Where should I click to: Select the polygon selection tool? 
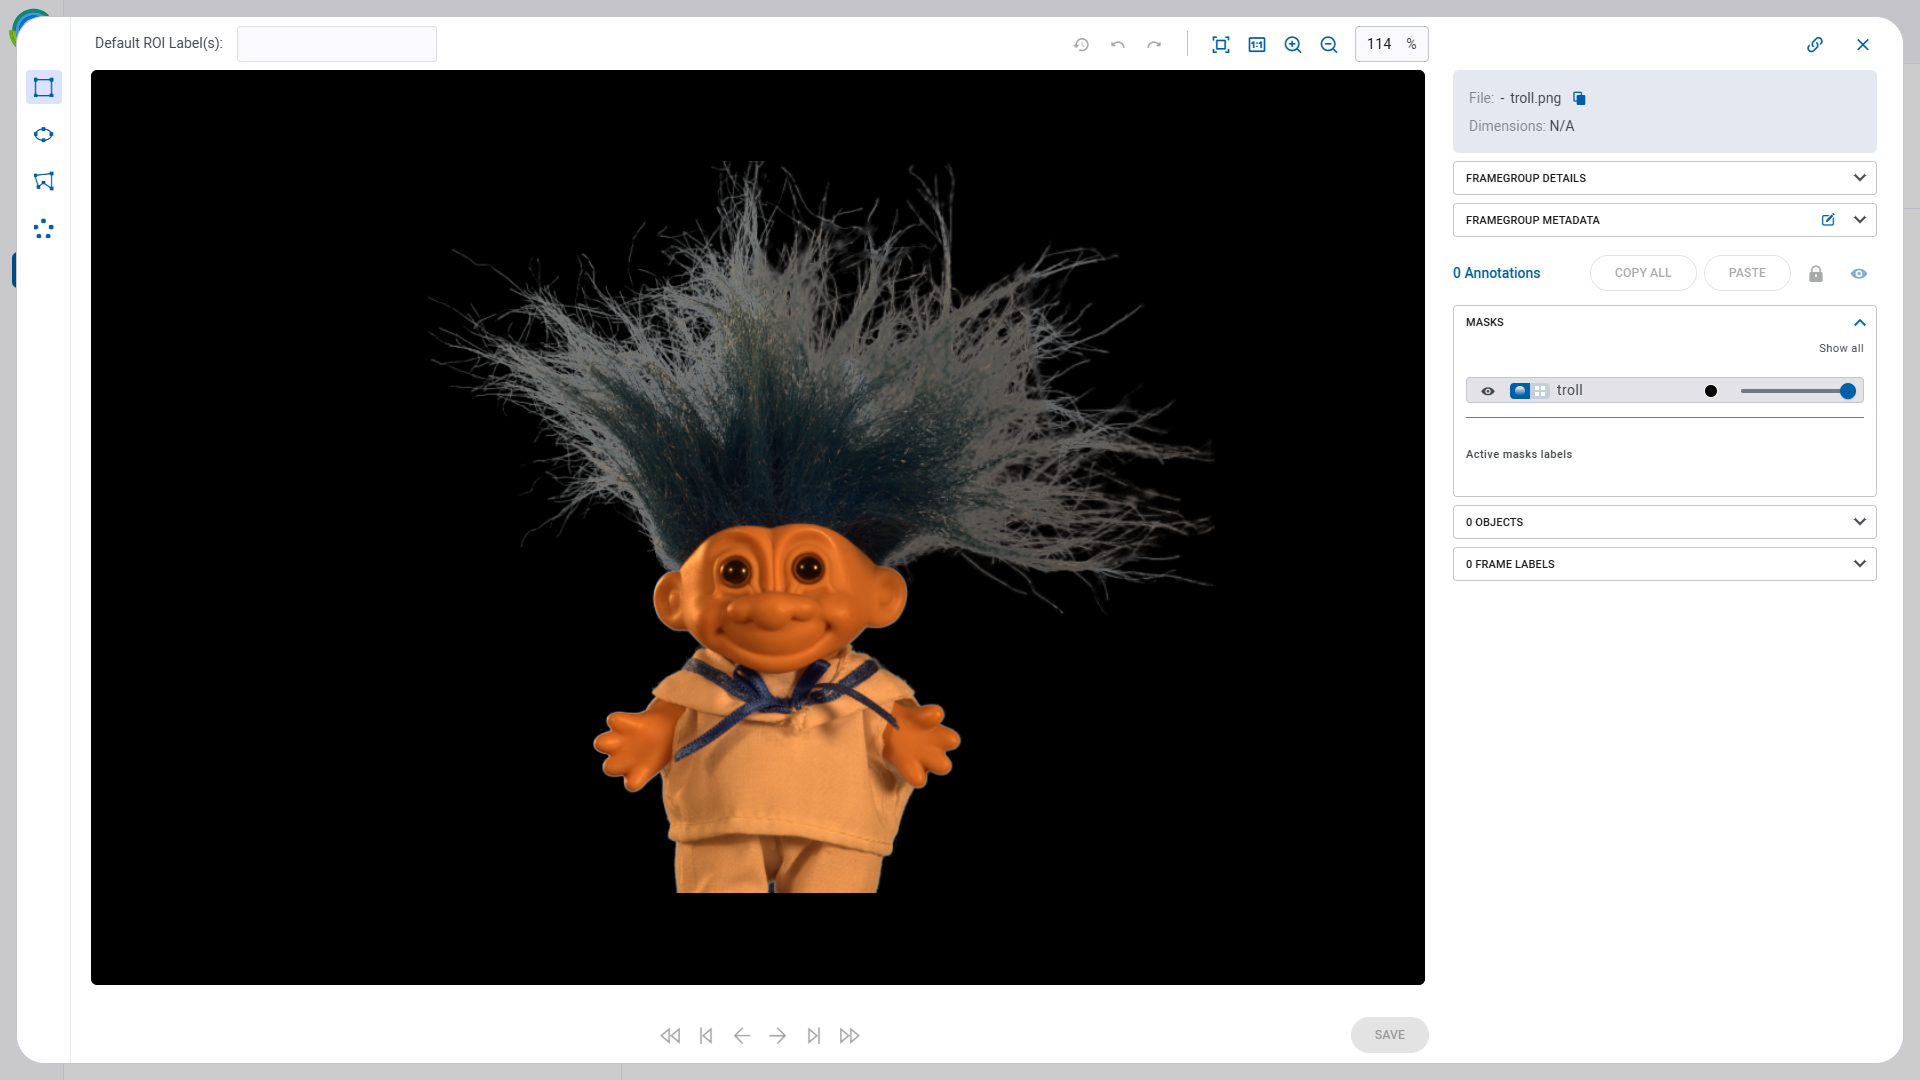(x=44, y=182)
